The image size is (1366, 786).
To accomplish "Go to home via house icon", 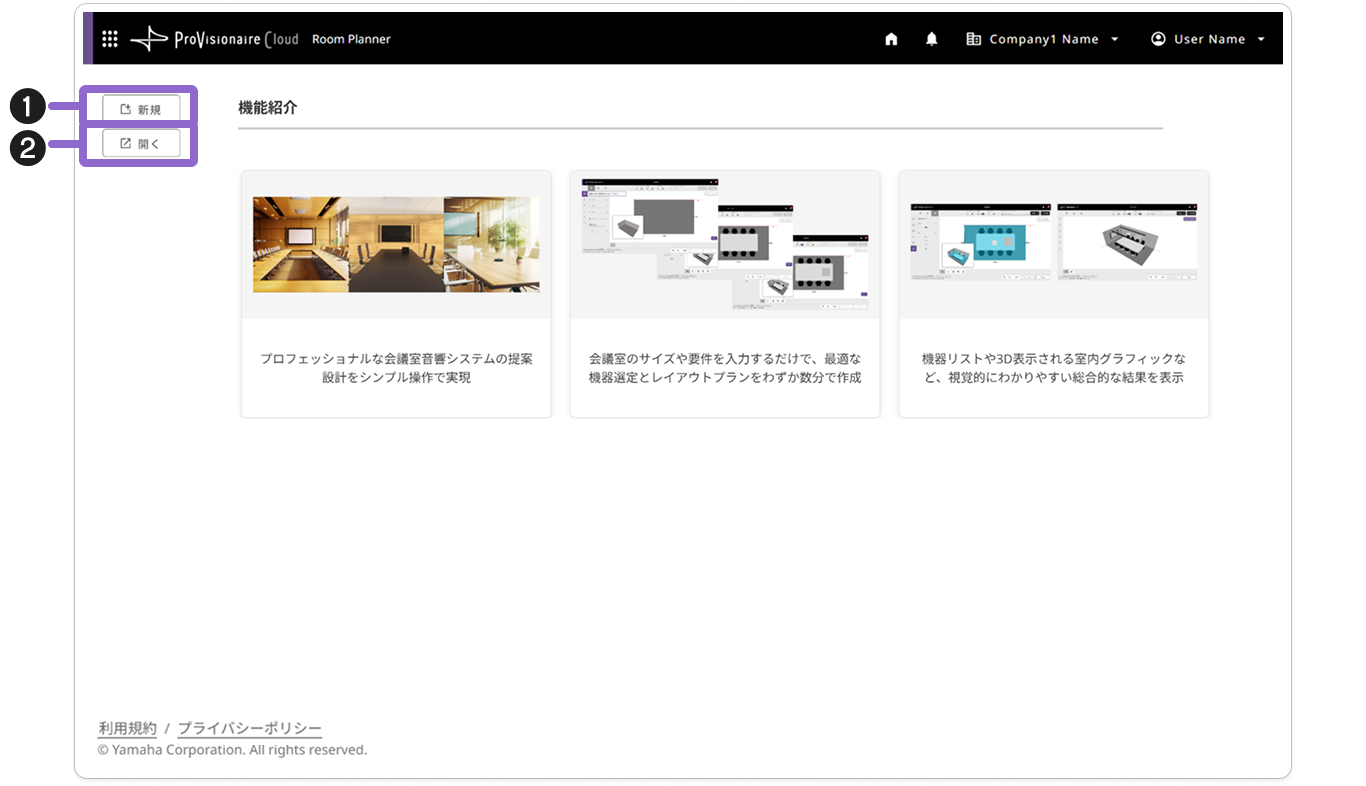I will point(891,39).
